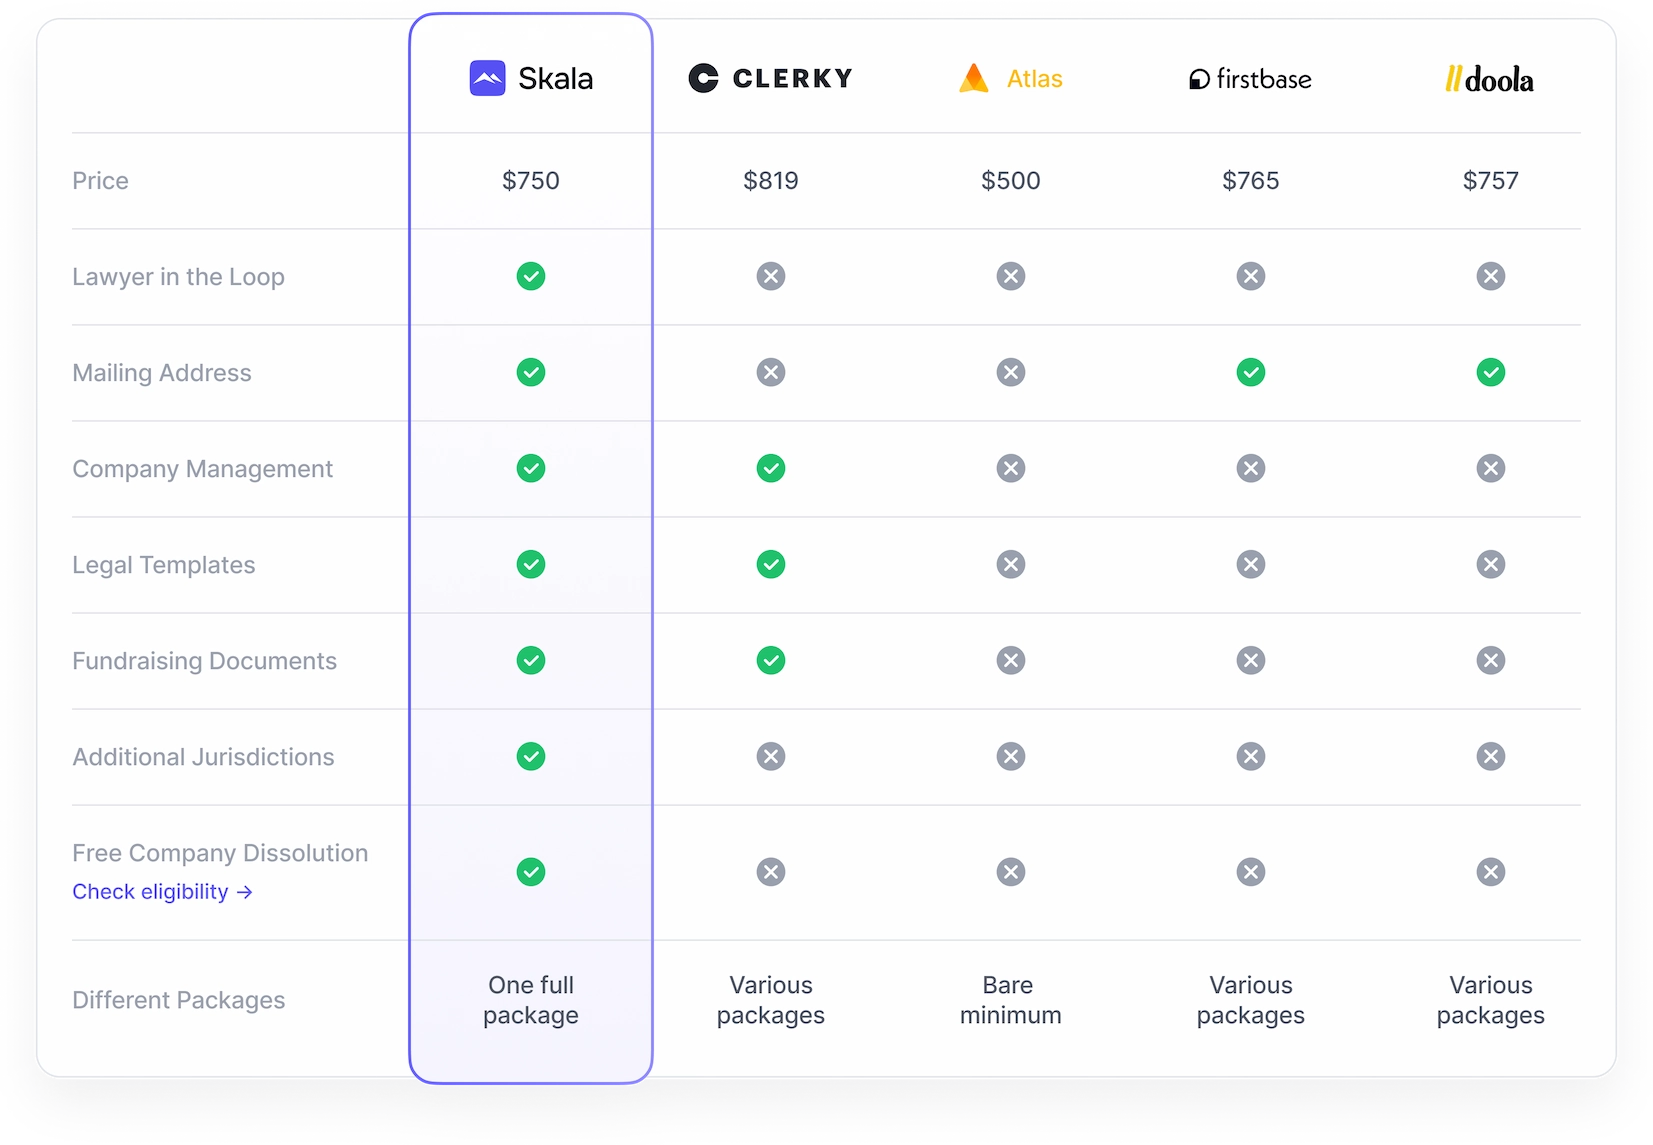Click Clerky's Additional Jurisdictions cross icon
1653x1145 pixels.
tap(771, 756)
